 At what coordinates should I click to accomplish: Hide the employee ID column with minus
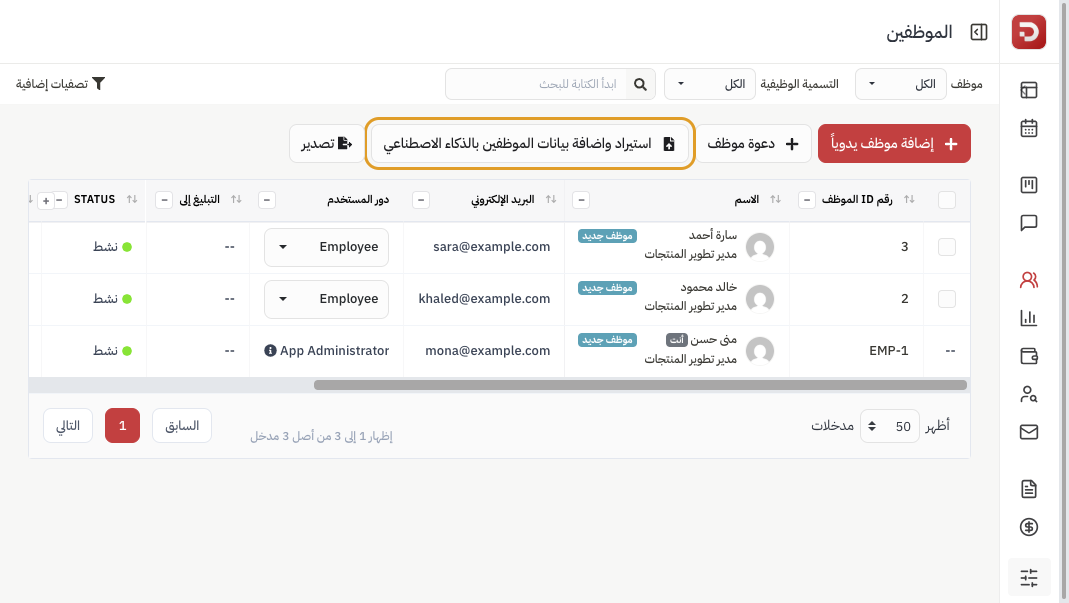(x=807, y=200)
